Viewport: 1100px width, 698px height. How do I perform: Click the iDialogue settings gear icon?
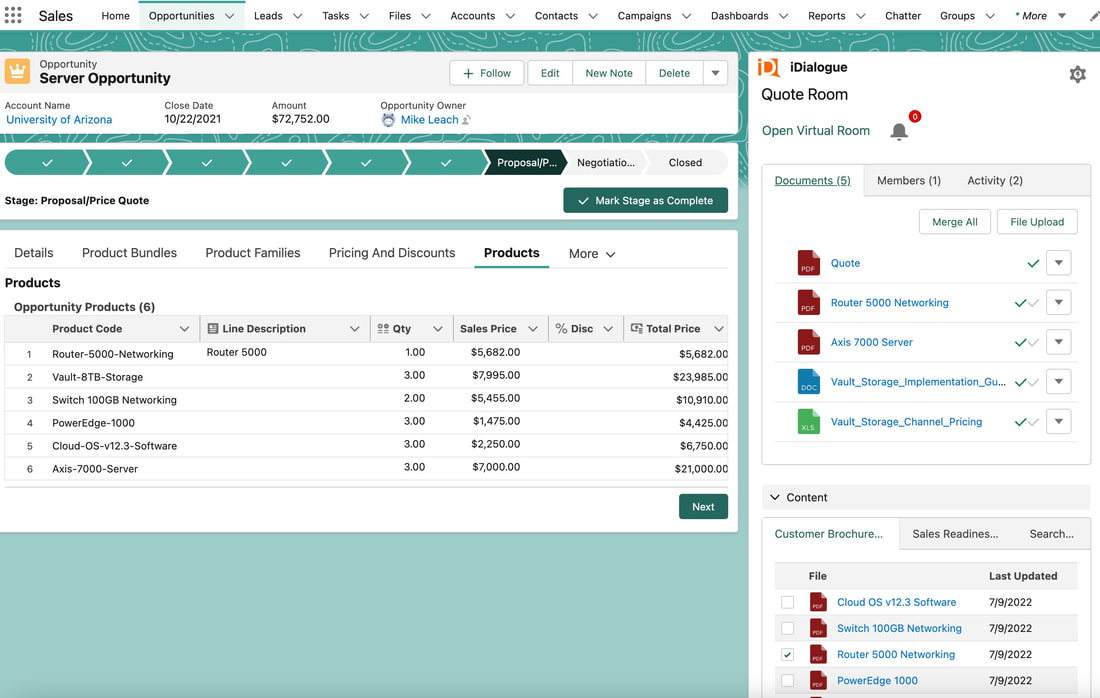click(x=1078, y=74)
